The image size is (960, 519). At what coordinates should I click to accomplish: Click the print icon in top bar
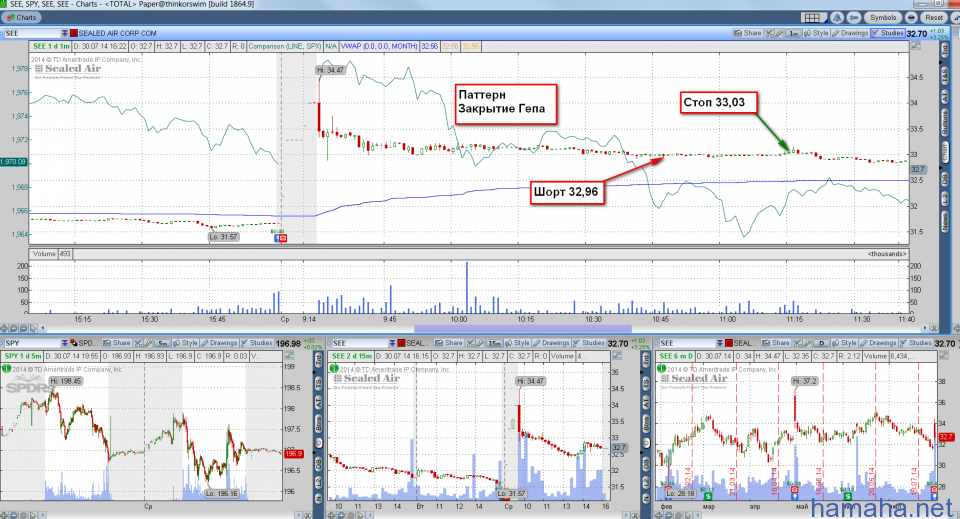(x=911, y=18)
